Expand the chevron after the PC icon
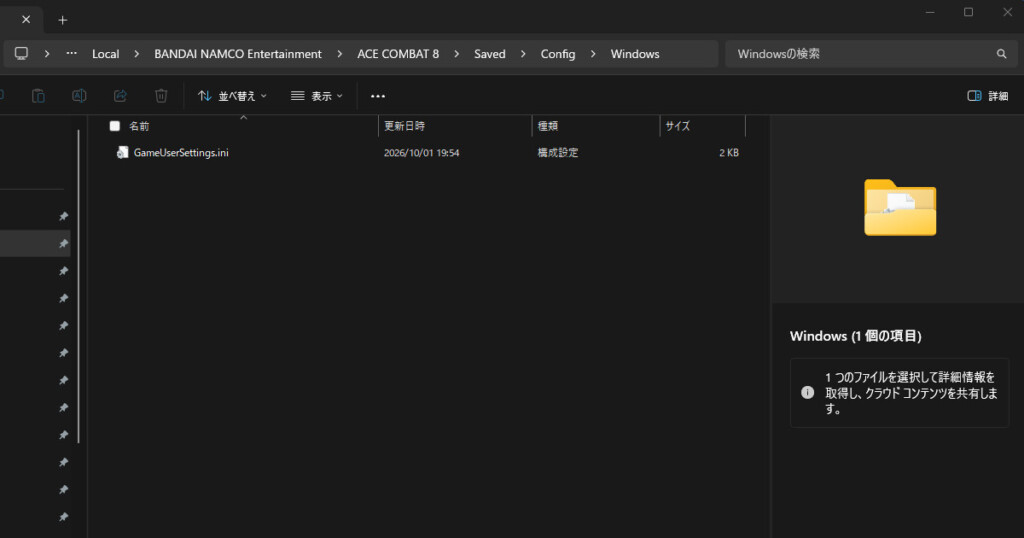The image size is (1024, 538). coord(47,54)
